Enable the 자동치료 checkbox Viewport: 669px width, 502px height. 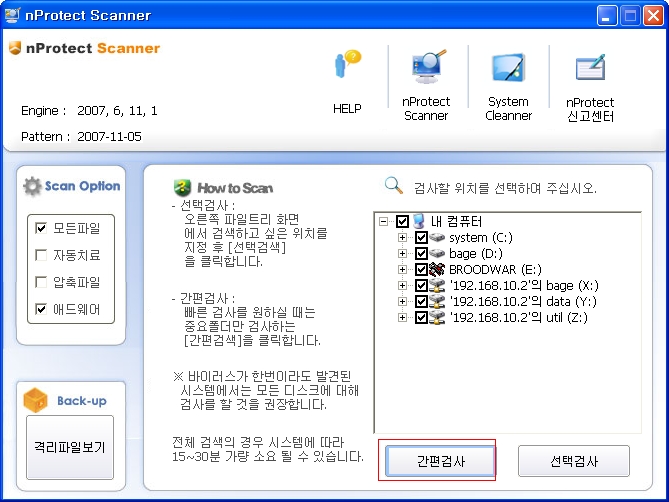41,255
